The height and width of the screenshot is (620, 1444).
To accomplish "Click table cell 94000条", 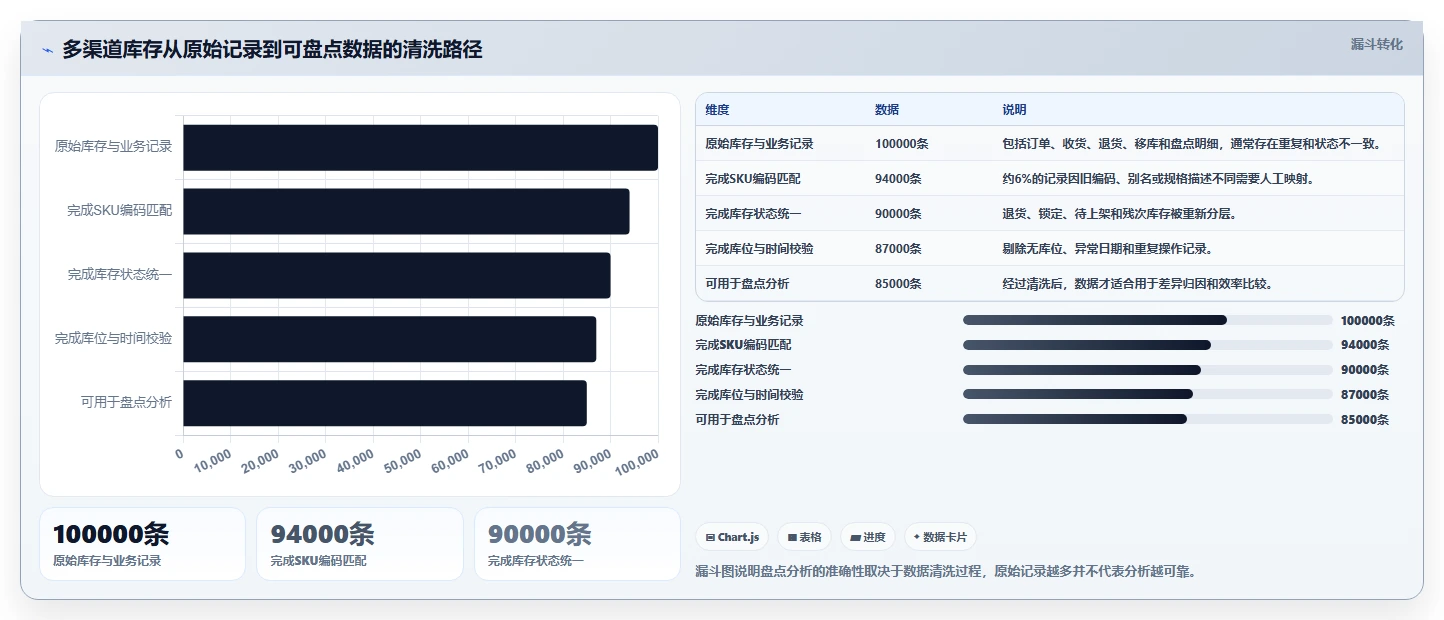I will [x=898, y=179].
